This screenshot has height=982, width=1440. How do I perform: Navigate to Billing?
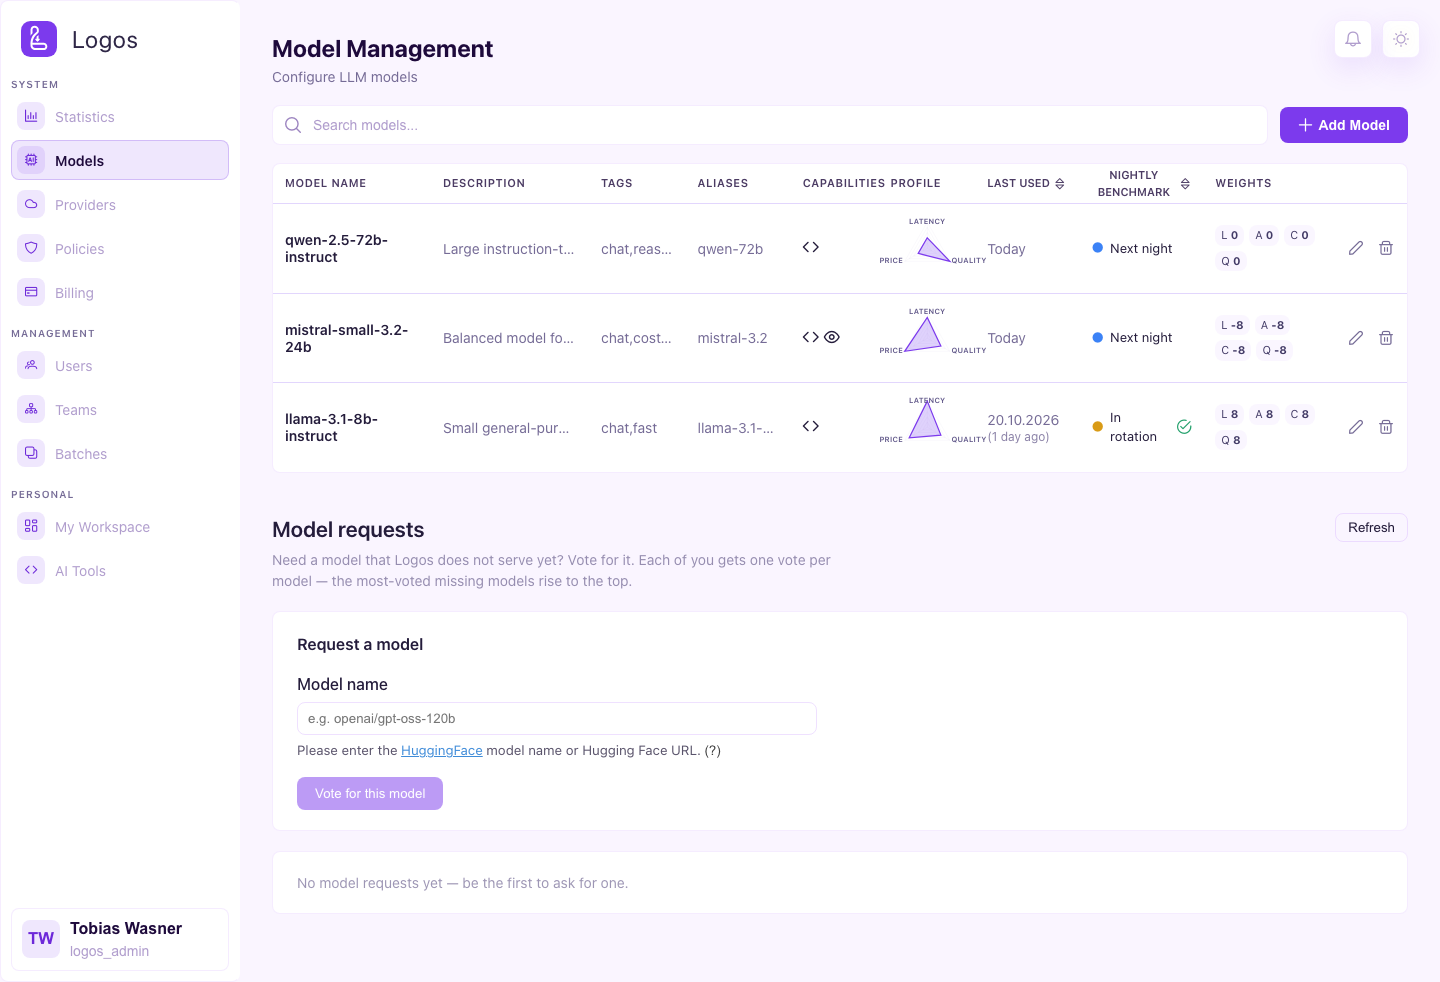pyautogui.click(x=120, y=292)
